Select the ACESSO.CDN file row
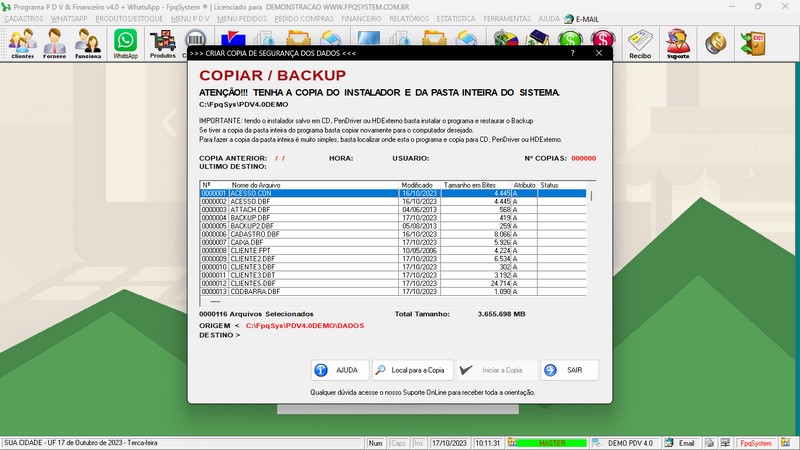This screenshot has width=800, height=450. (393, 193)
